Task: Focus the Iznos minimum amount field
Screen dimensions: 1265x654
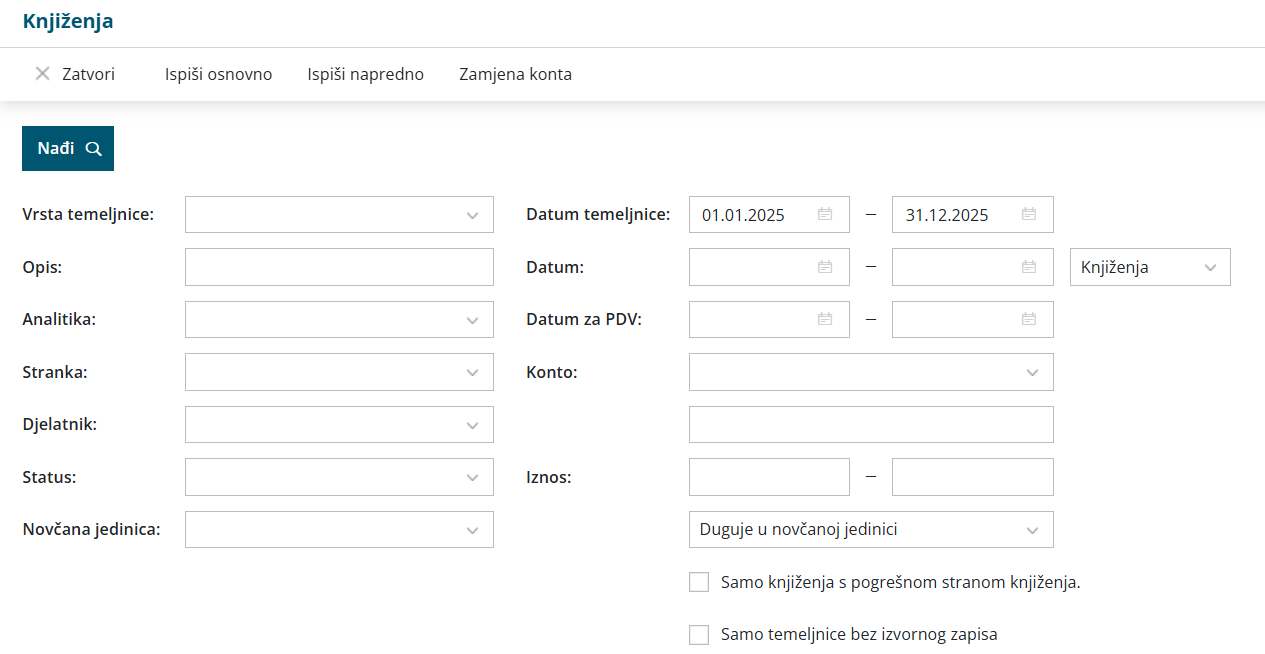Action: point(769,477)
